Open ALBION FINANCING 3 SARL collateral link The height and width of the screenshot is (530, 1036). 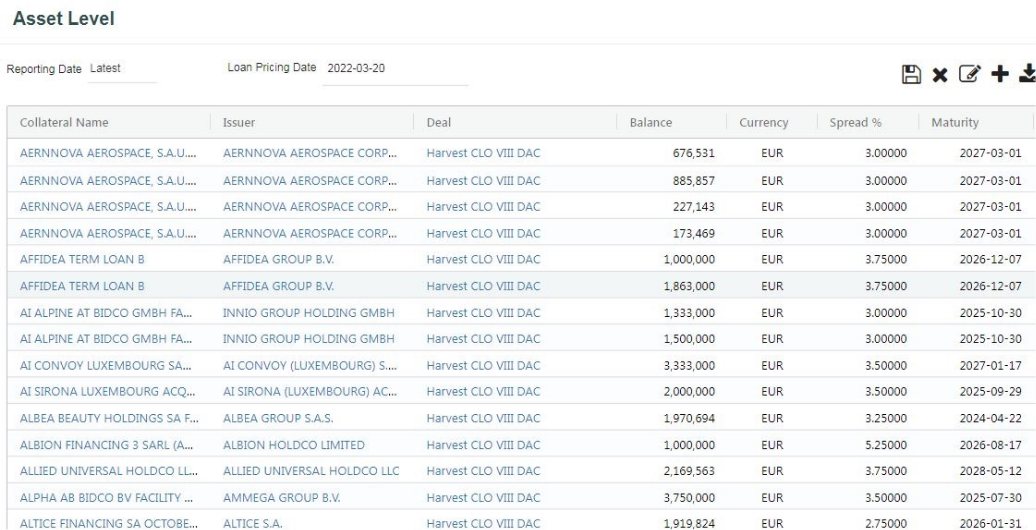click(x=106, y=445)
